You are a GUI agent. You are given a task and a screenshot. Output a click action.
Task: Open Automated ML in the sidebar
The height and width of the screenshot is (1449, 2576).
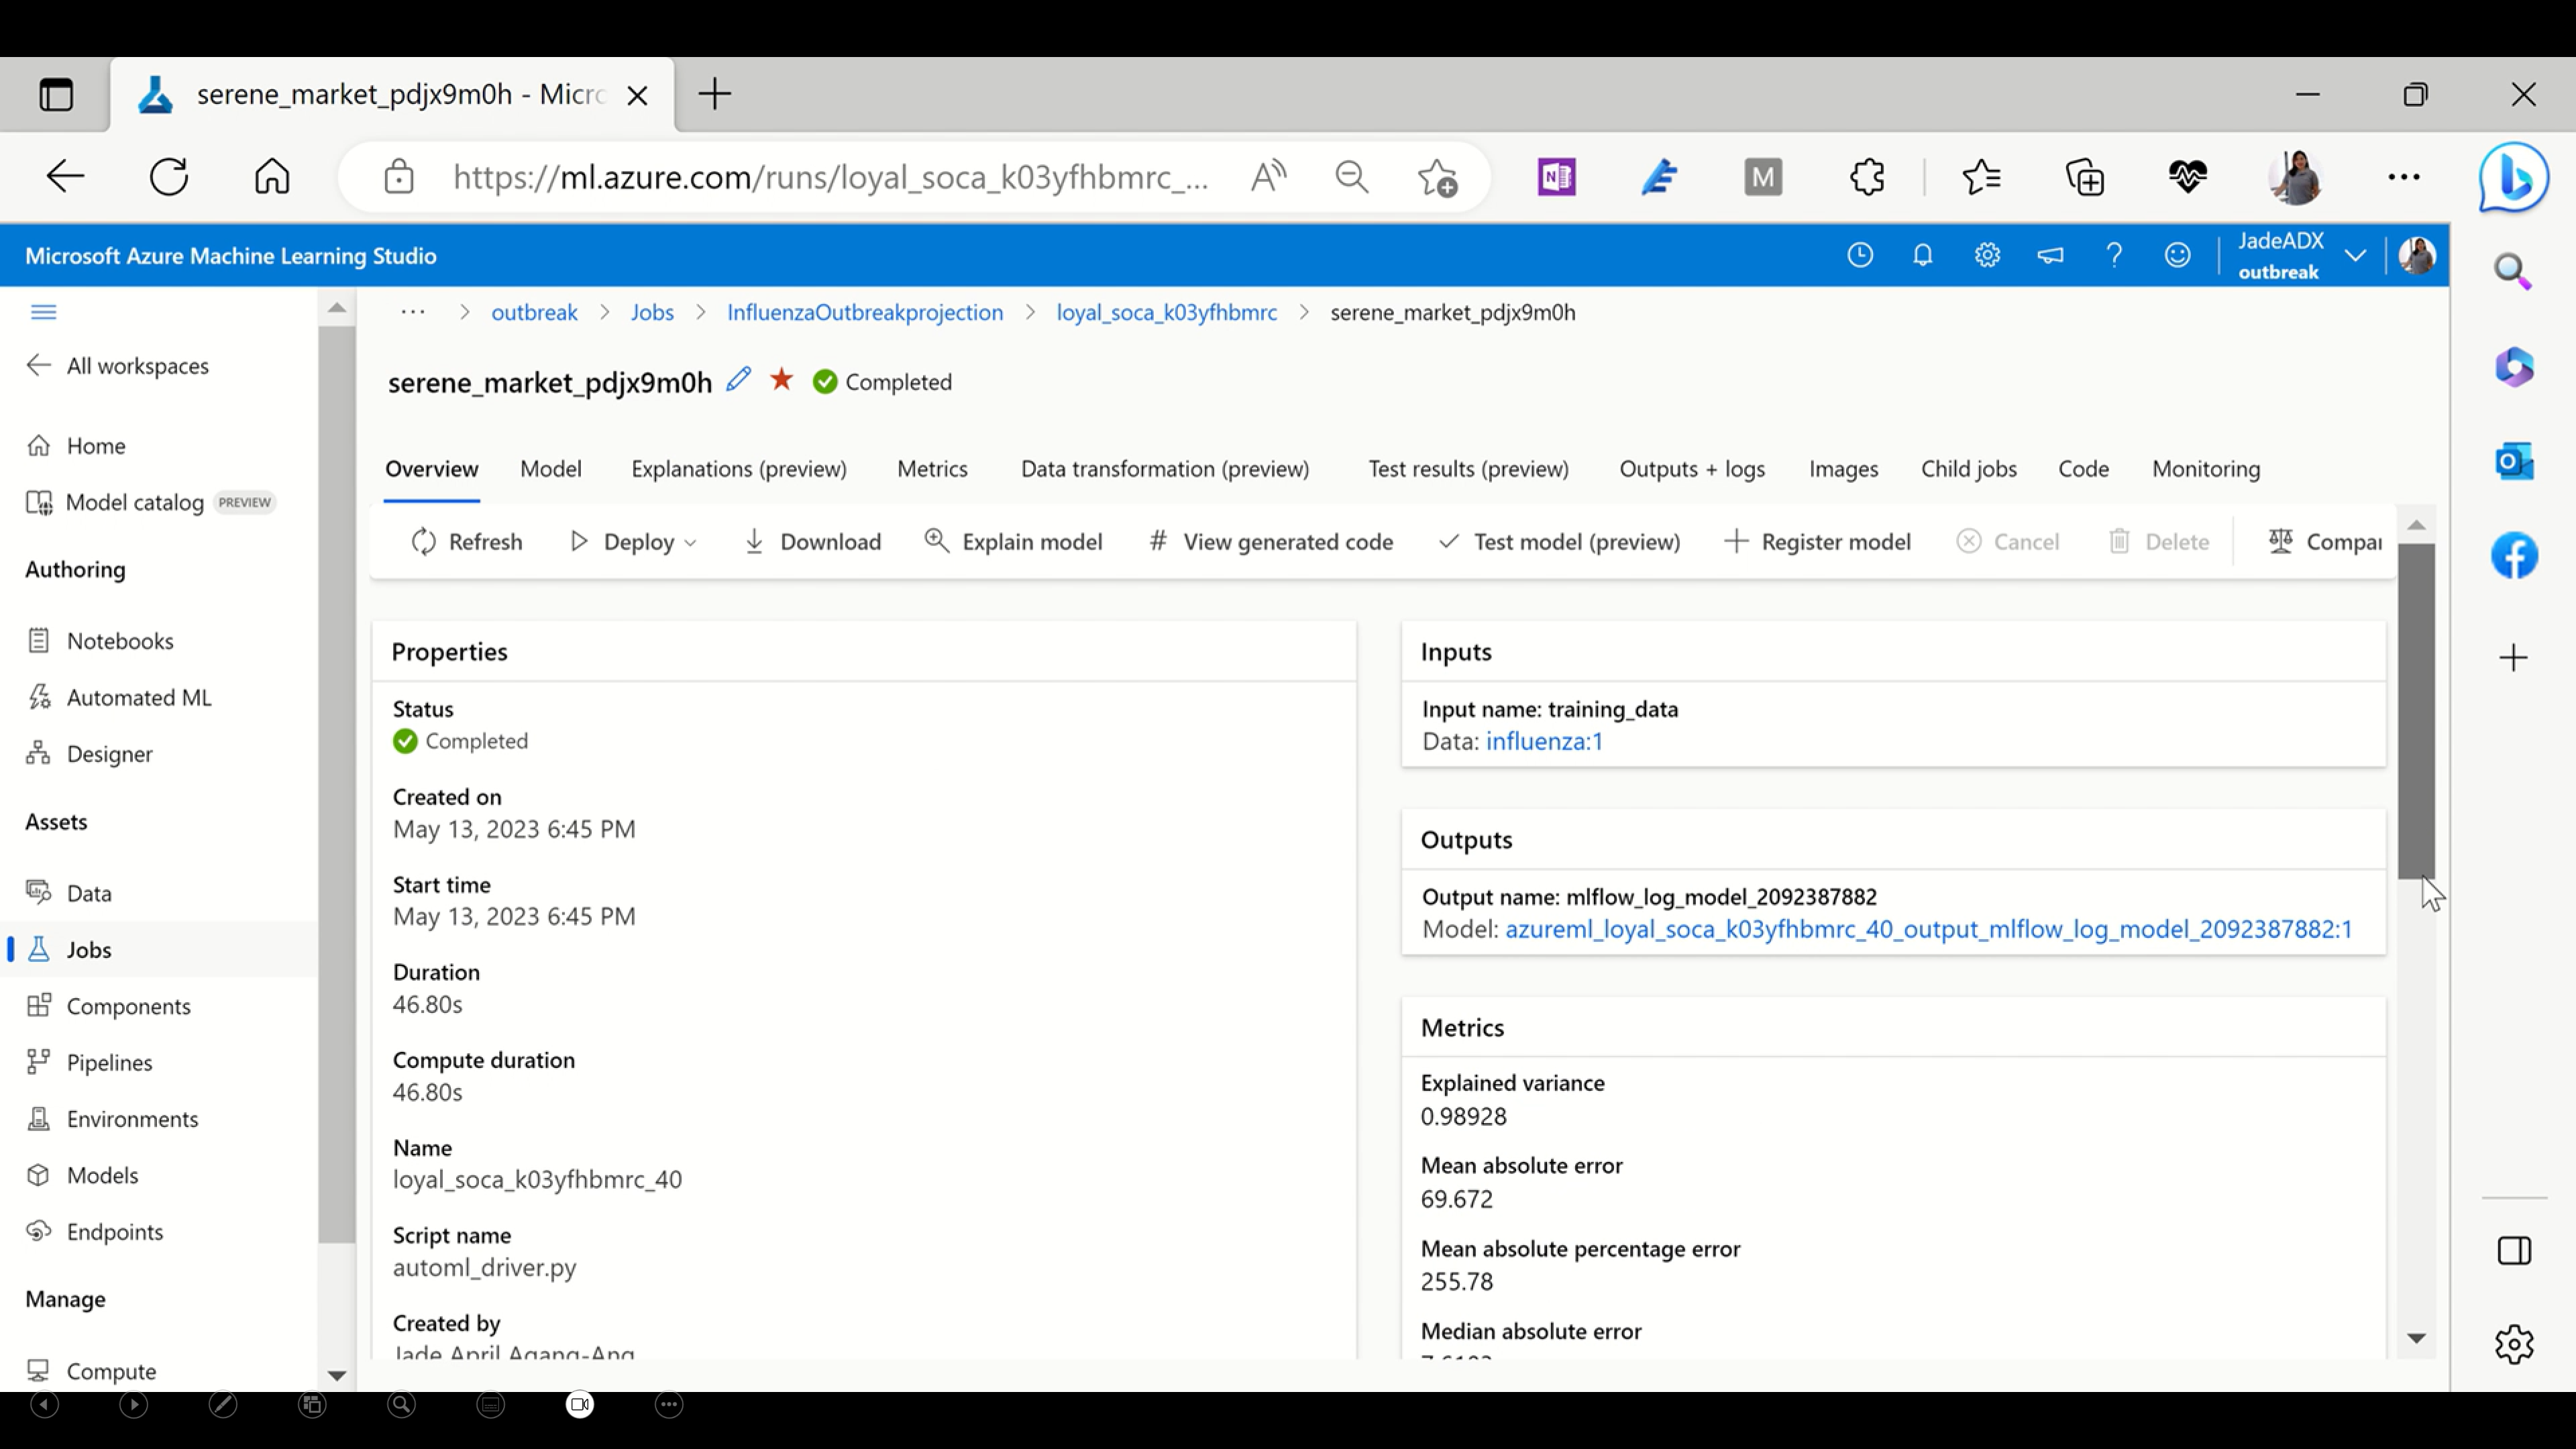[x=139, y=698]
